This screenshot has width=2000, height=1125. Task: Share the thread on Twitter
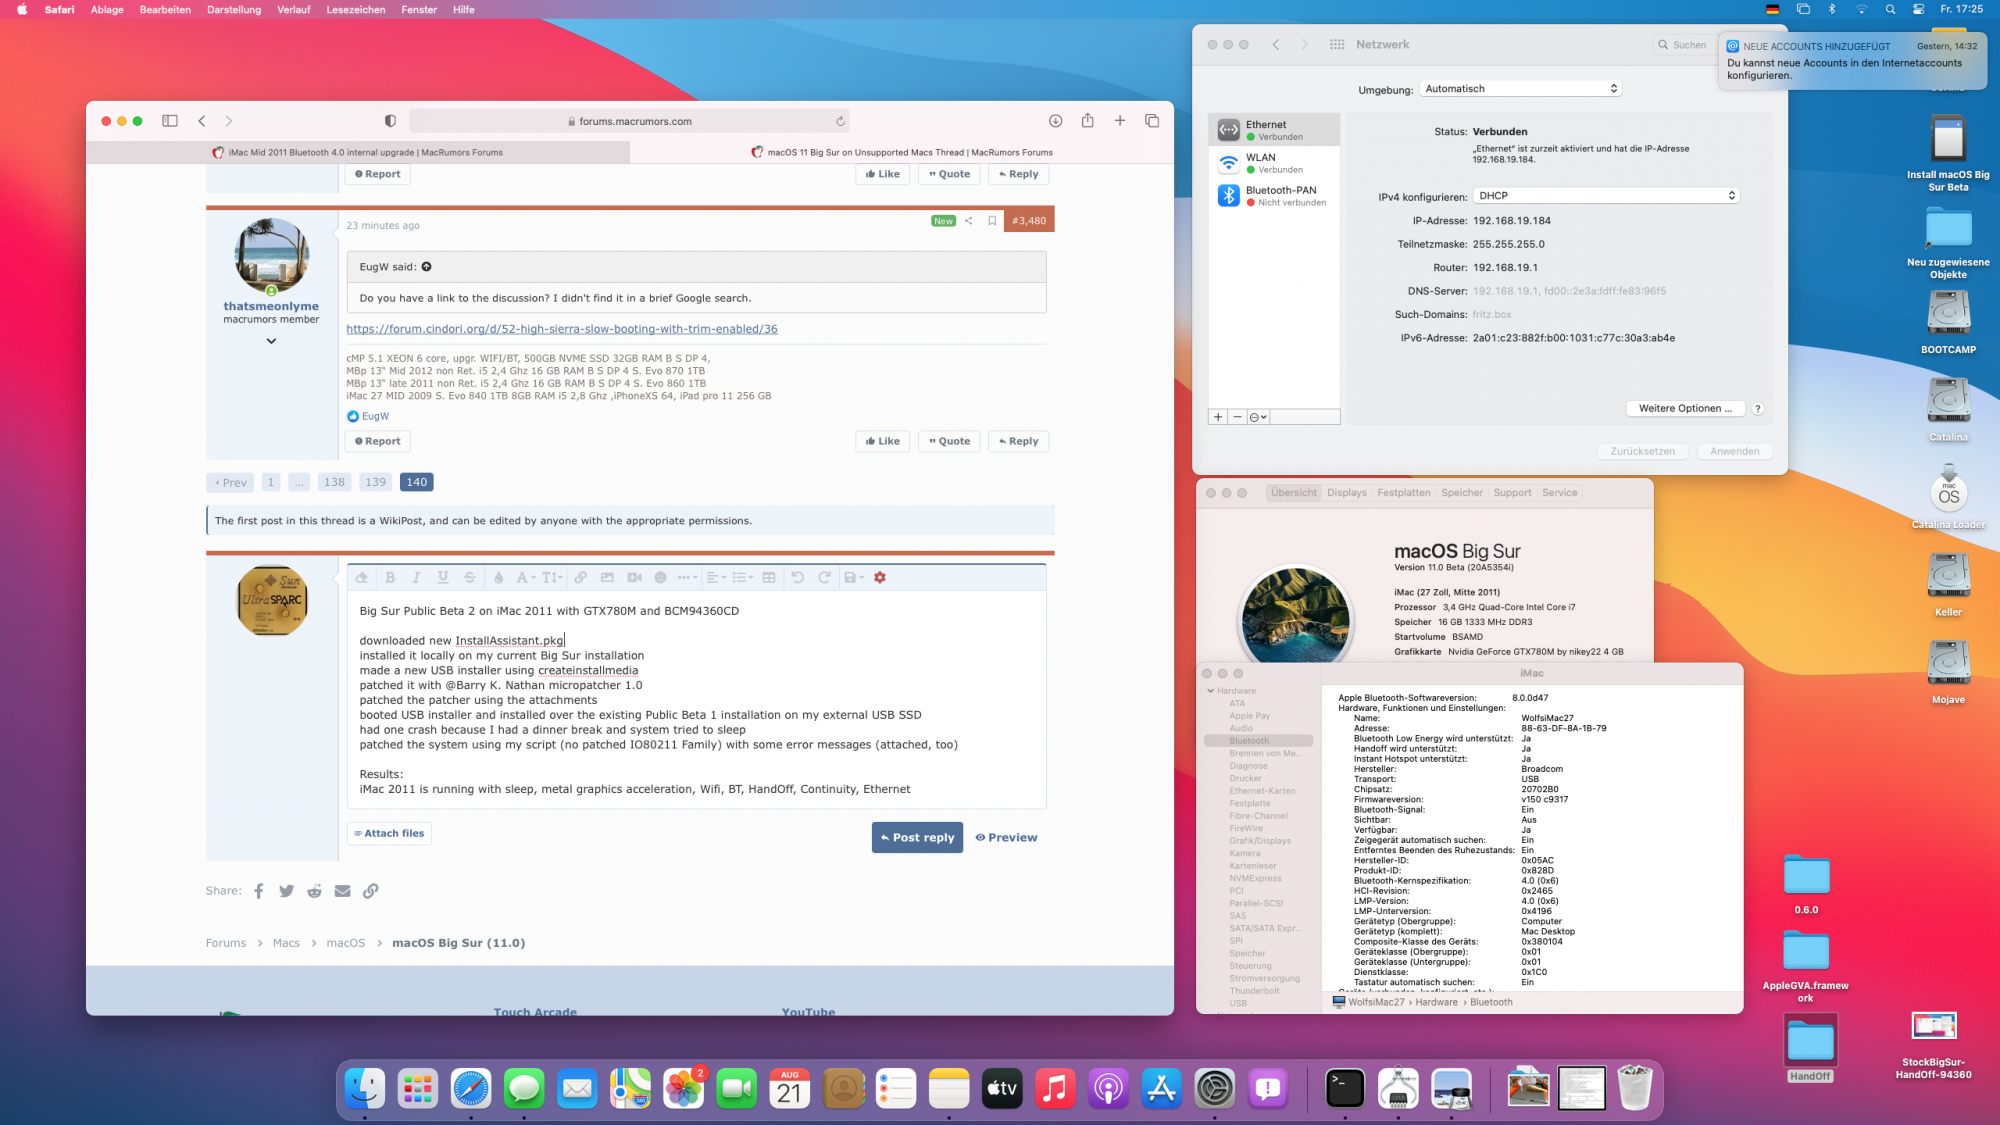pyautogui.click(x=286, y=891)
